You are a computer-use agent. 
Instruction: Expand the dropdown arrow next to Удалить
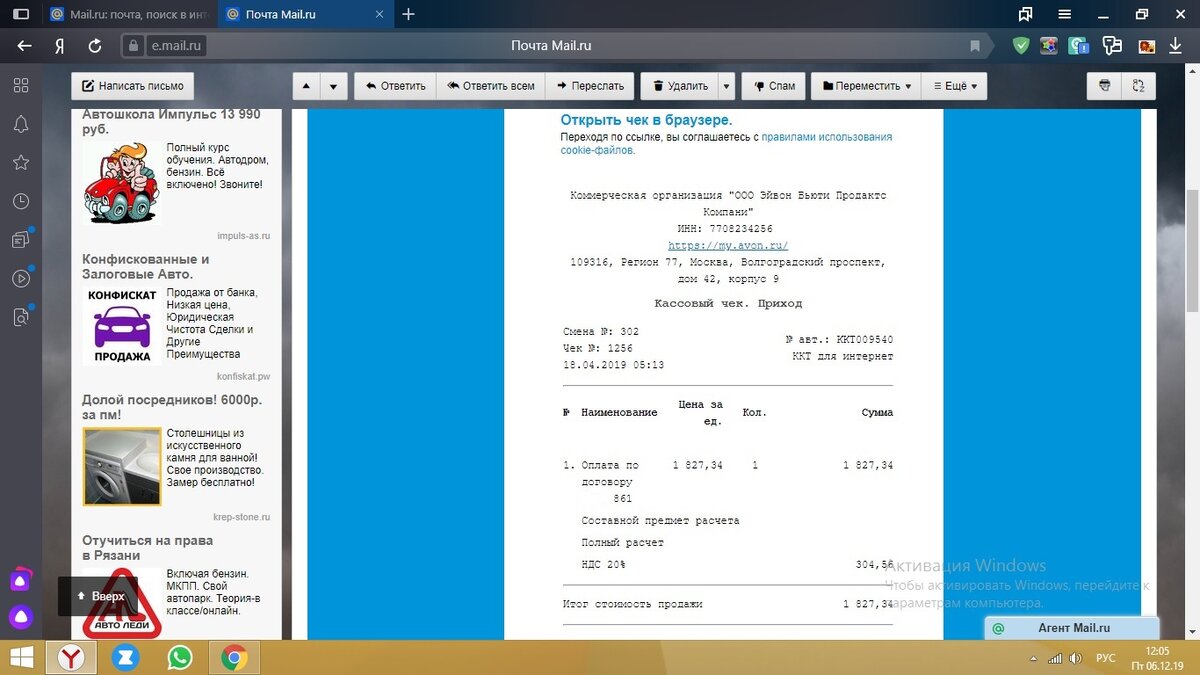[726, 86]
